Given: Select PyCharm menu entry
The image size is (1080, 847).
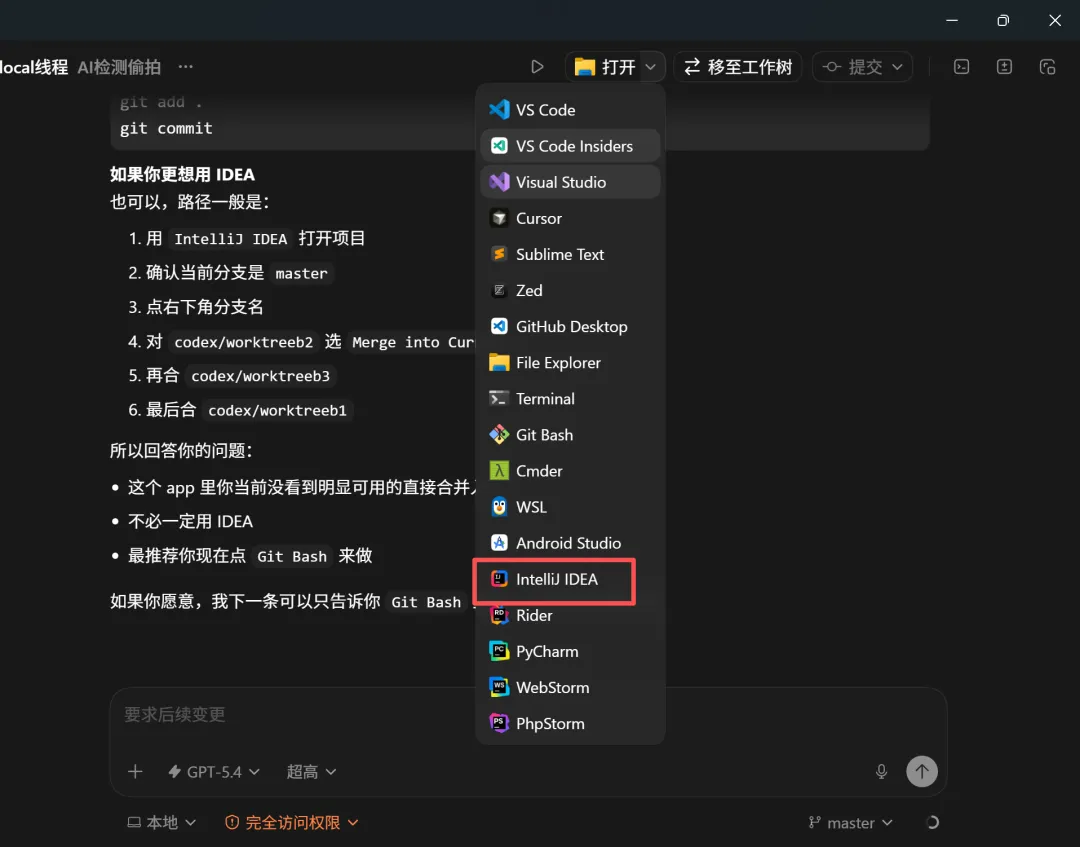Looking at the screenshot, I should pyautogui.click(x=570, y=651).
